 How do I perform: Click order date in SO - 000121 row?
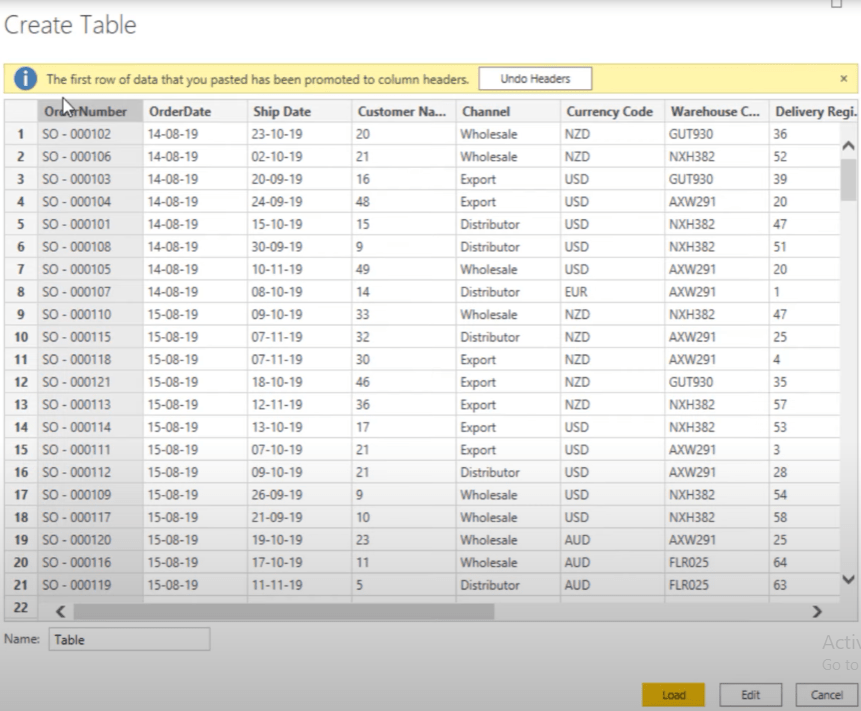click(x=195, y=382)
